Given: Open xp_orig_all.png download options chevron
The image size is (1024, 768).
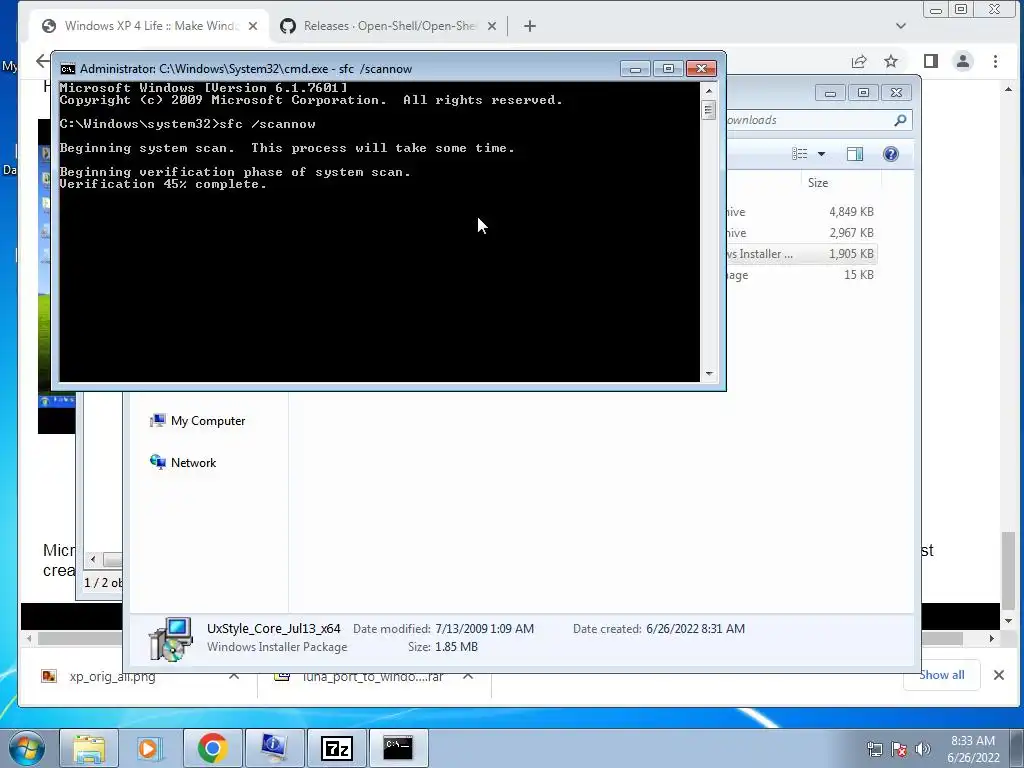Looking at the screenshot, I should click(234, 677).
